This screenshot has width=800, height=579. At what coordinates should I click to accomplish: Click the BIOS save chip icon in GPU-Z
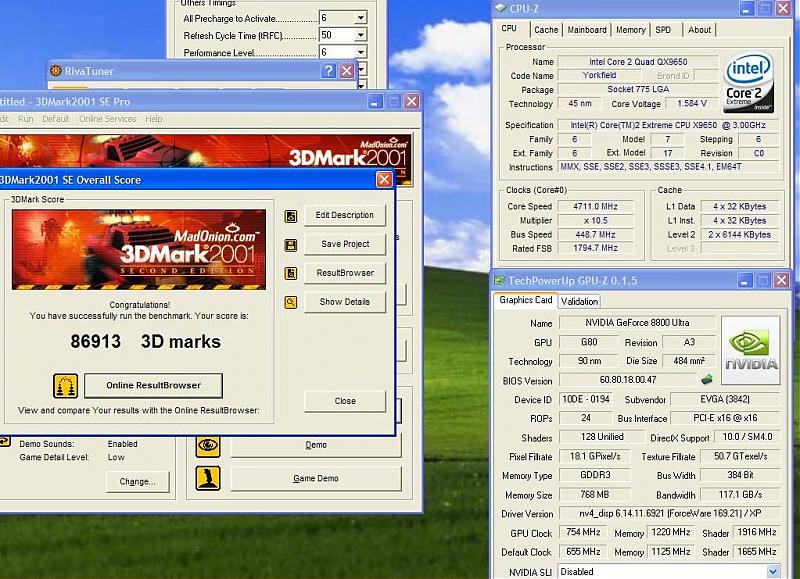707,380
